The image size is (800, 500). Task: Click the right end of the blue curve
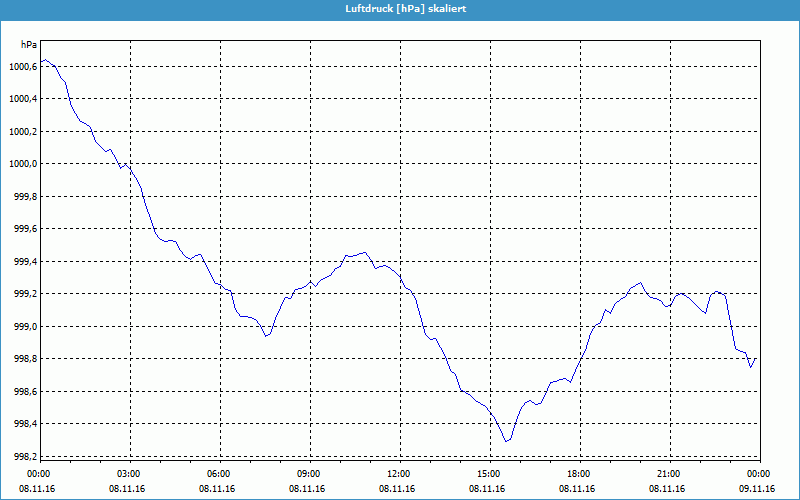(x=756, y=358)
